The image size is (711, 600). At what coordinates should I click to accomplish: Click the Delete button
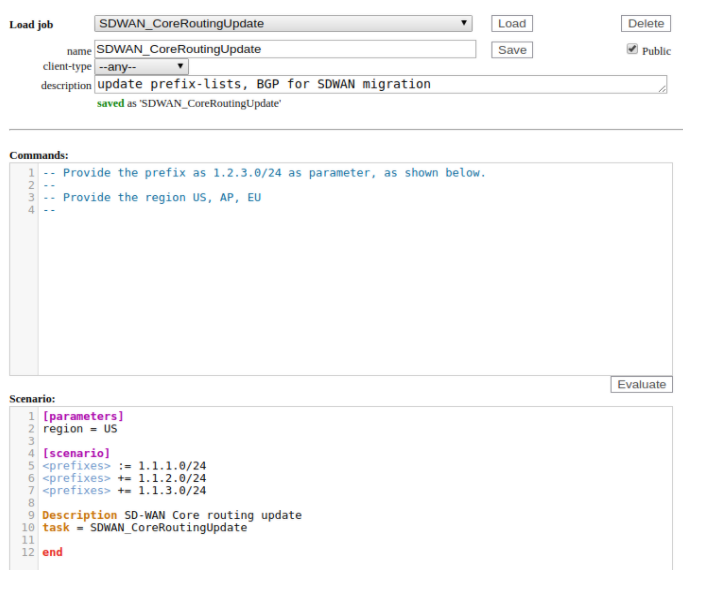[x=646, y=24]
